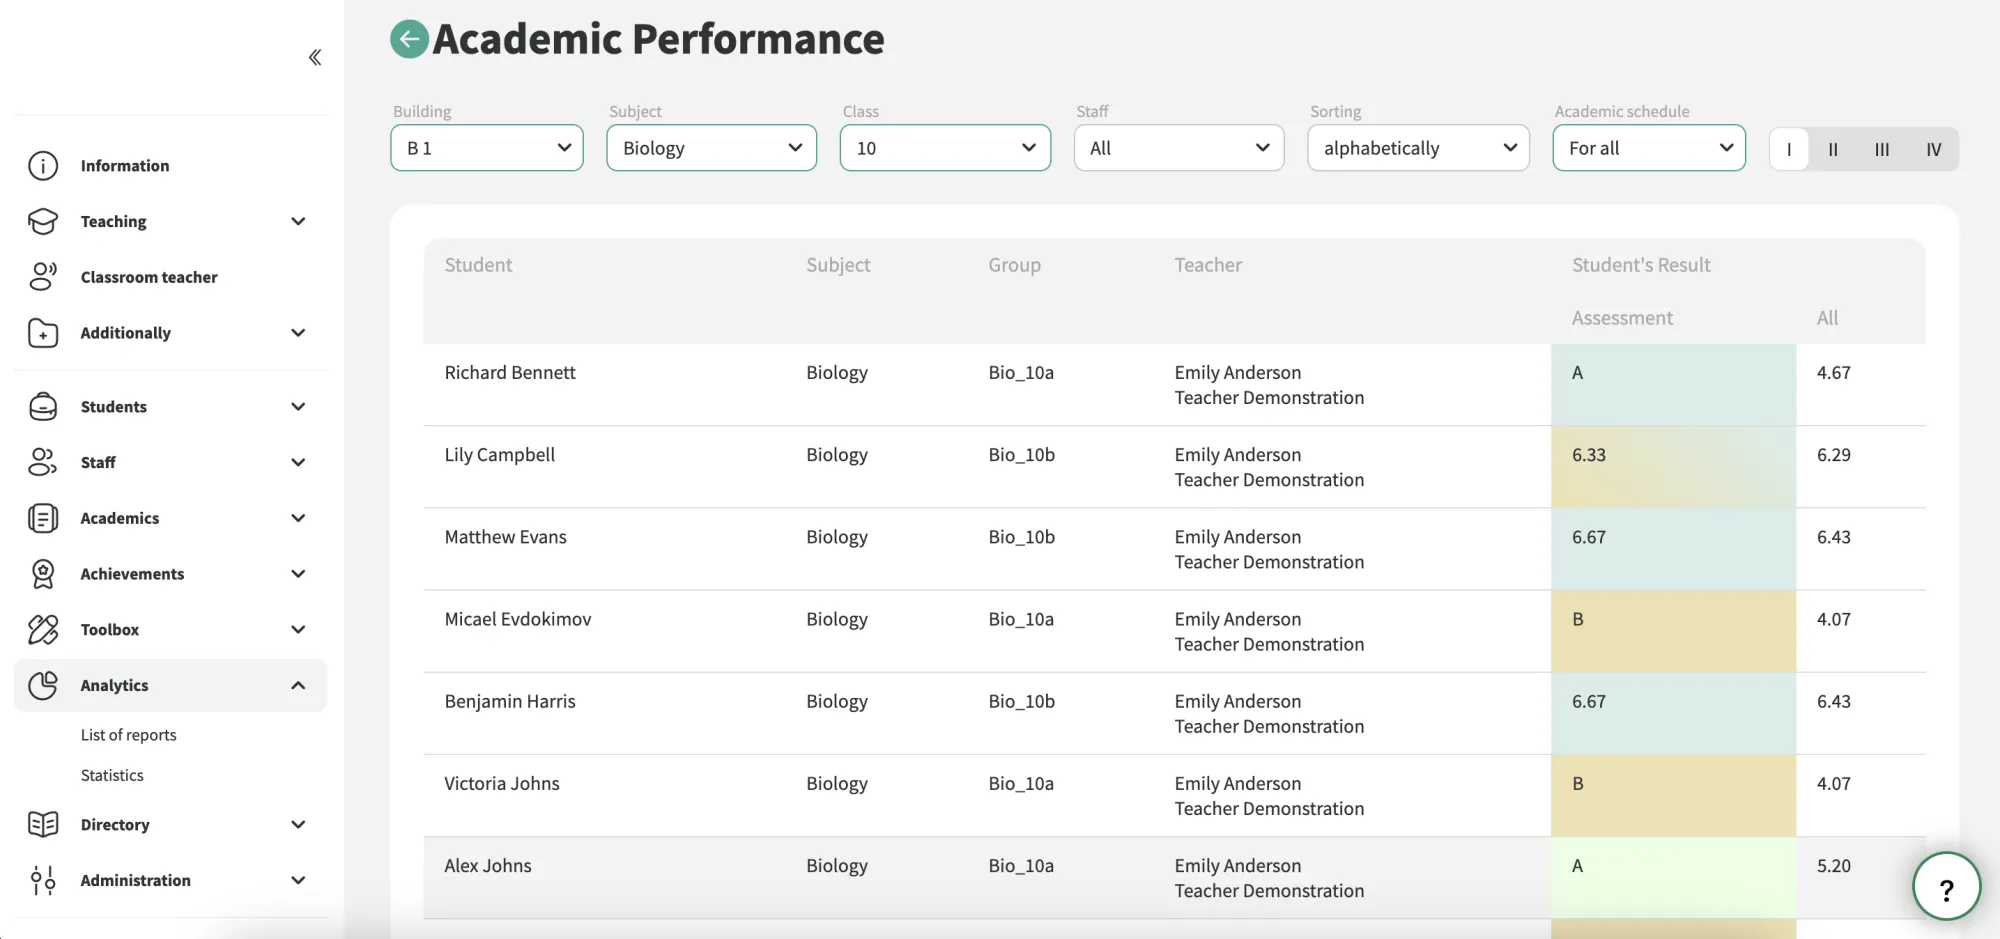Click Victoria Johns' B assessment cell
Image resolution: width=2000 pixels, height=939 pixels.
coord(1673,796)
